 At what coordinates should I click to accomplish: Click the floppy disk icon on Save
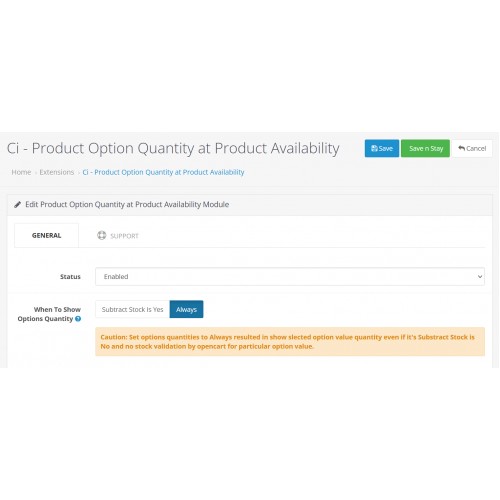pyautogui.click(x=374, y=148)
